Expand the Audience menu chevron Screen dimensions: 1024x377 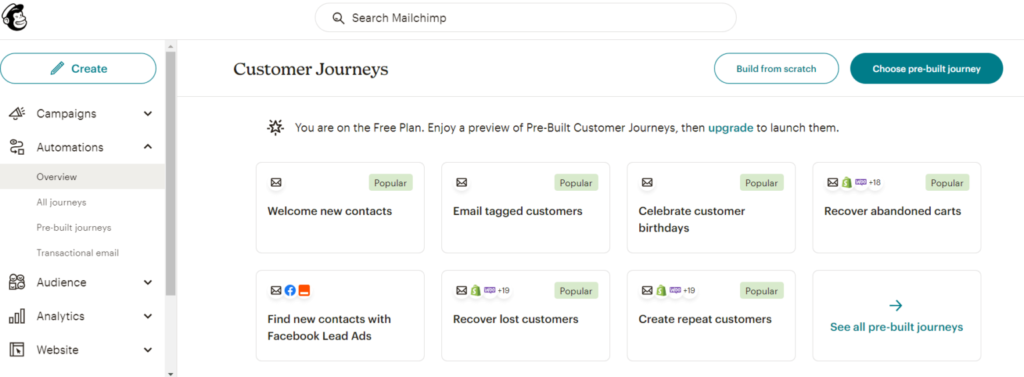pos(148,282)
